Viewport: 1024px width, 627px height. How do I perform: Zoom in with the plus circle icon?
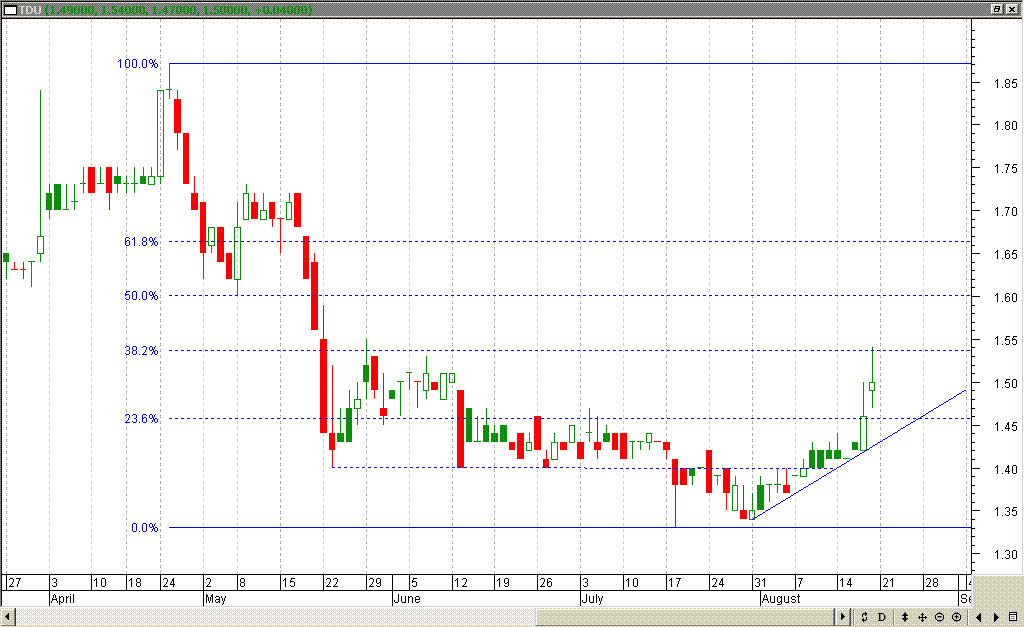pos(957,617)
